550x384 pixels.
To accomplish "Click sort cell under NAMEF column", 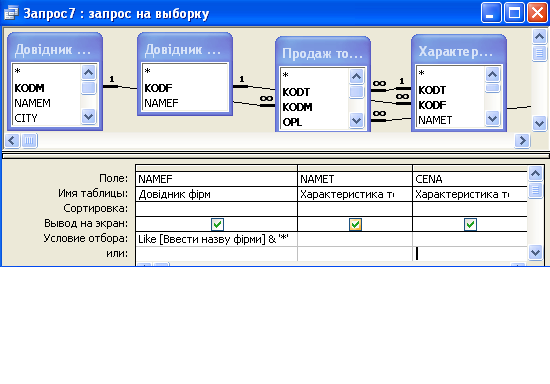I will (x=216, y=209).
